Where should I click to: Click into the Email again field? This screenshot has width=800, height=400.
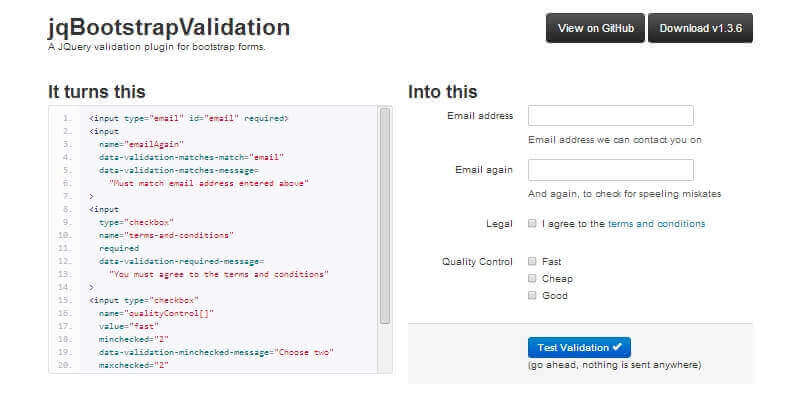click(x=610, y=170)
